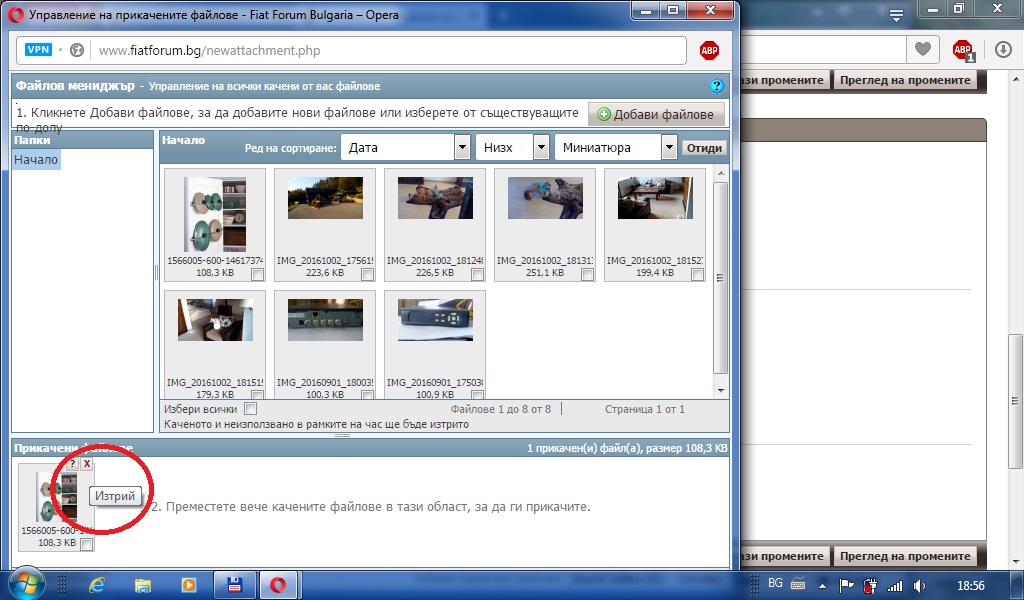Click the 'Добави файлове' button
This screenshot has height=600, width=1024.
(657, 114)
